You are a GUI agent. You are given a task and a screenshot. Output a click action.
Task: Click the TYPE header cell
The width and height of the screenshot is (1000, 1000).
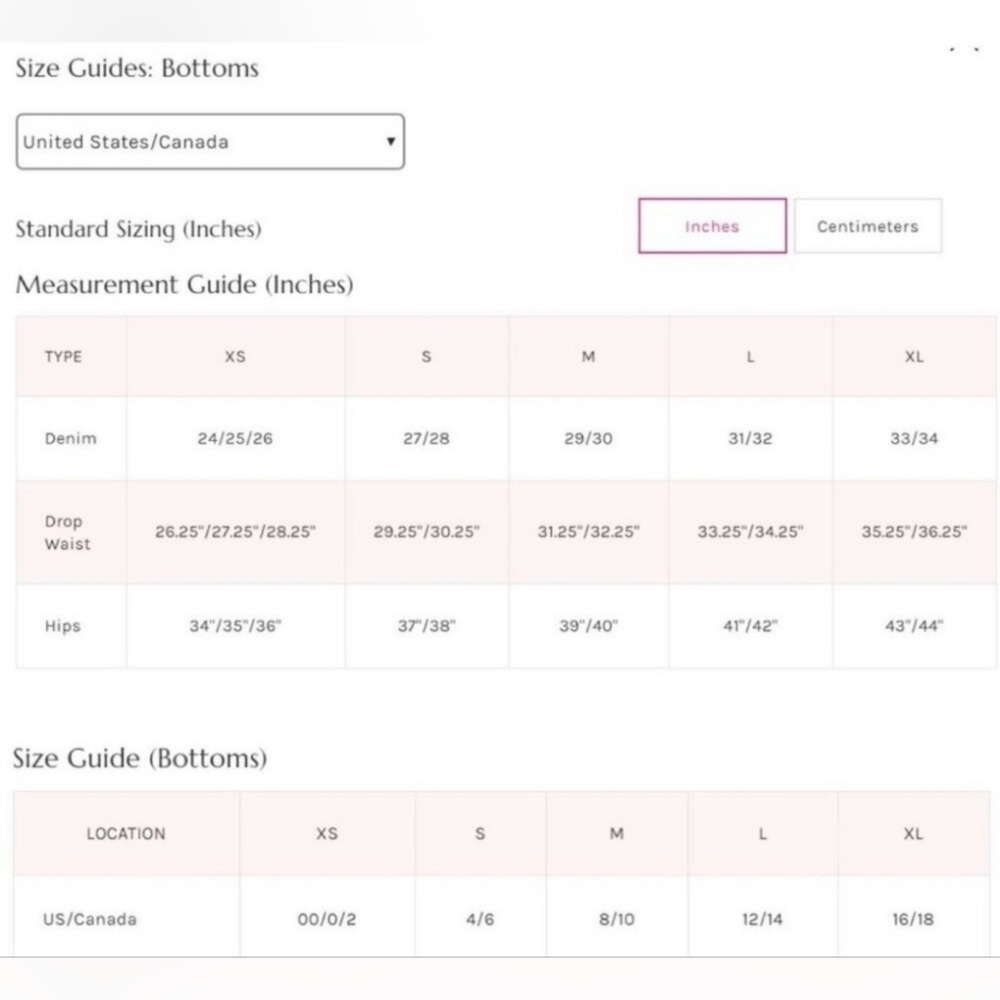click(63, 357)
